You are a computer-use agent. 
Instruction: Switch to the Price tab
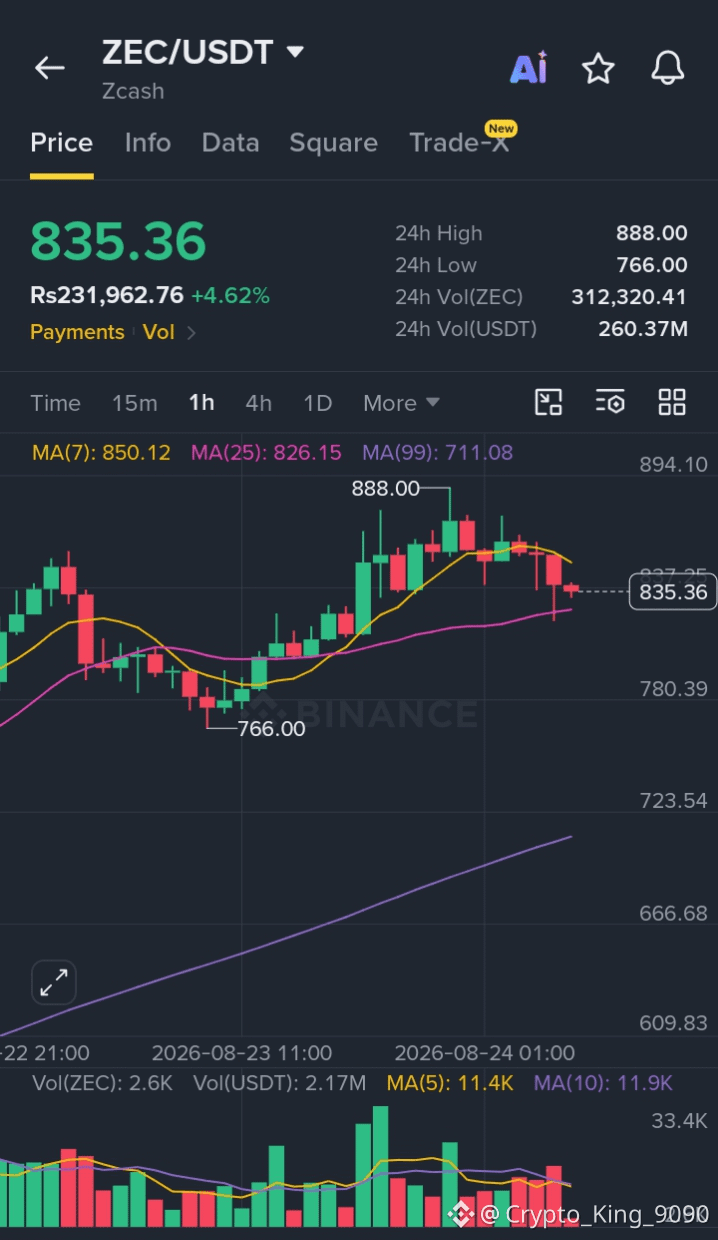tap(61, 143)
